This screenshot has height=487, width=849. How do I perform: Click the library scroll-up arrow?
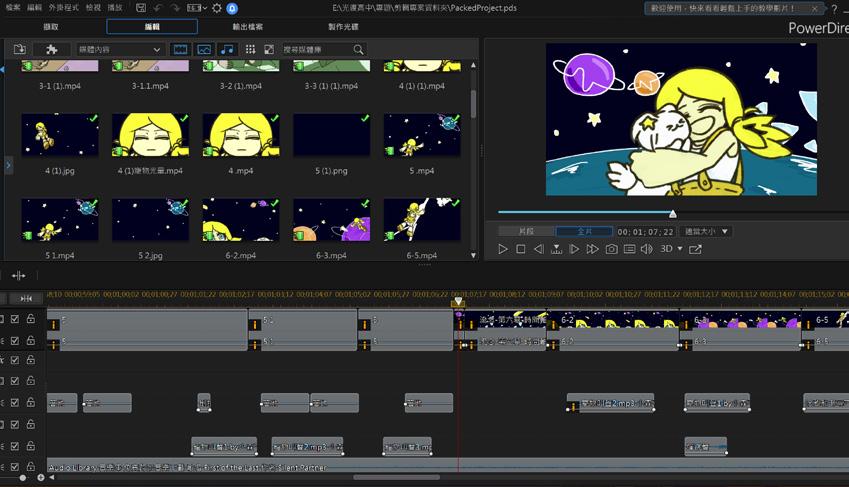point(474,65)
